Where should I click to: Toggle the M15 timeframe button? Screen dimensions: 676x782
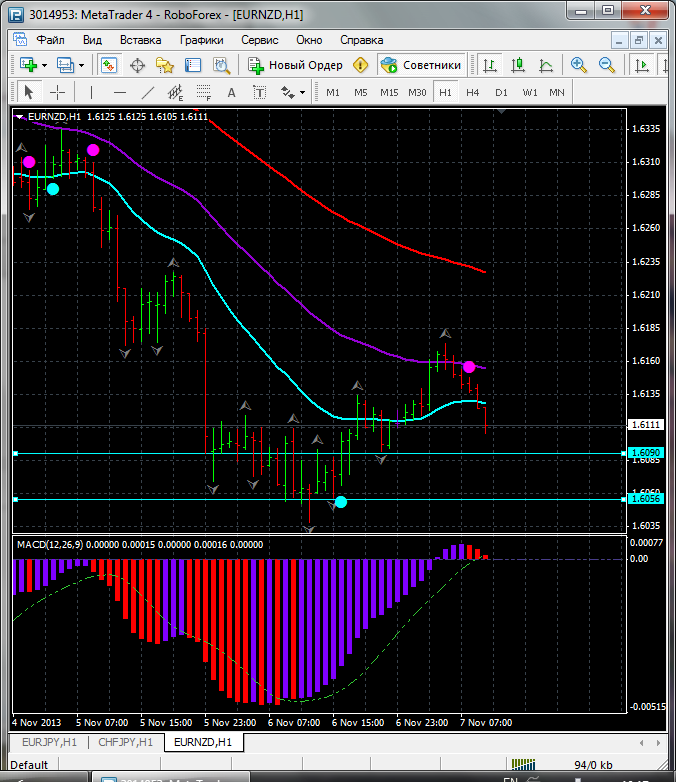coord(389,92)
